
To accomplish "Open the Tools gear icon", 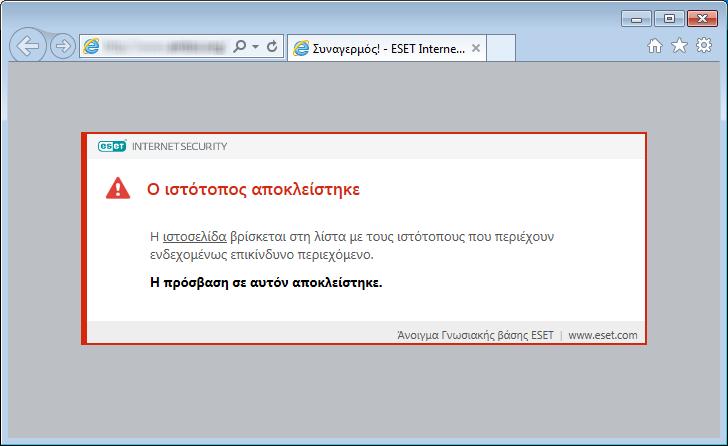I will pyautogui.click(x=704, y=45).
